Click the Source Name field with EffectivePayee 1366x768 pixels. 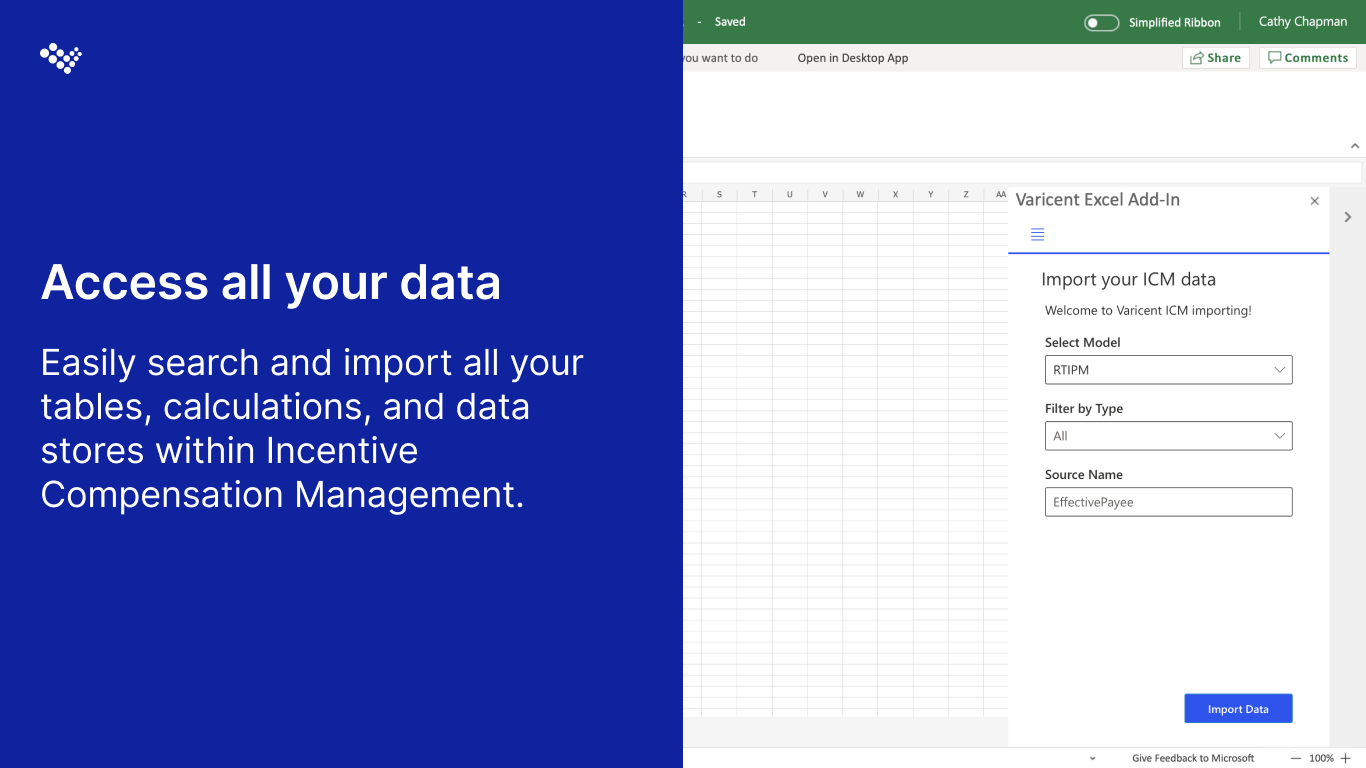1168,502
